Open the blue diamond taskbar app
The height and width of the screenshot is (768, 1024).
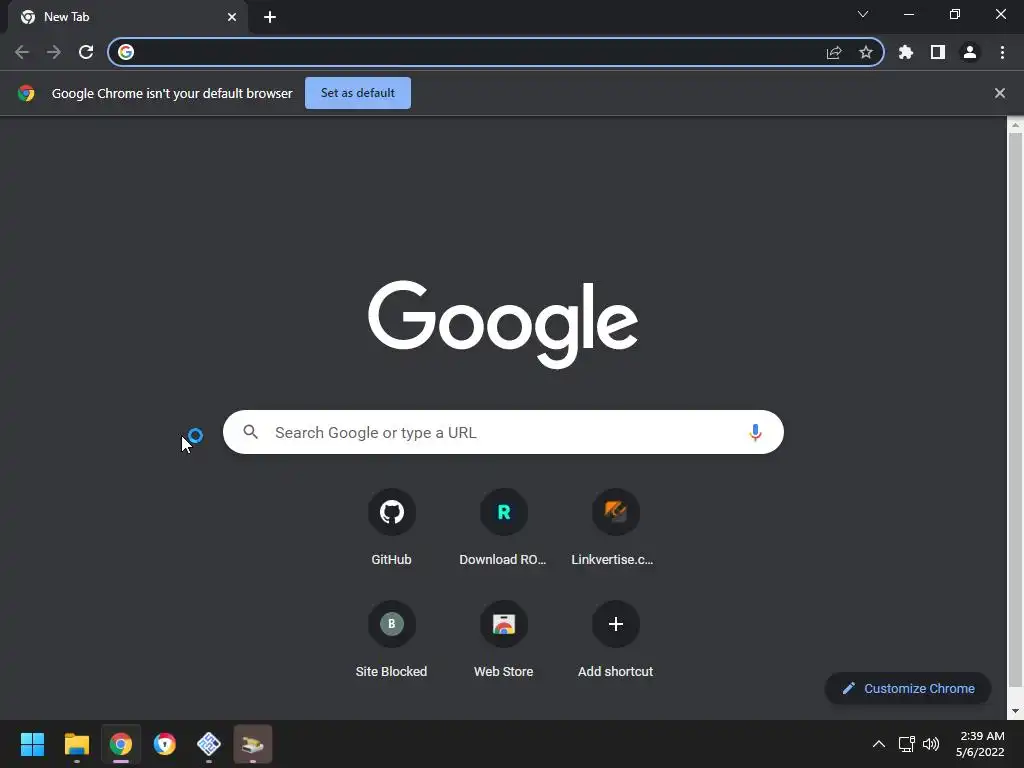(209, 744)
